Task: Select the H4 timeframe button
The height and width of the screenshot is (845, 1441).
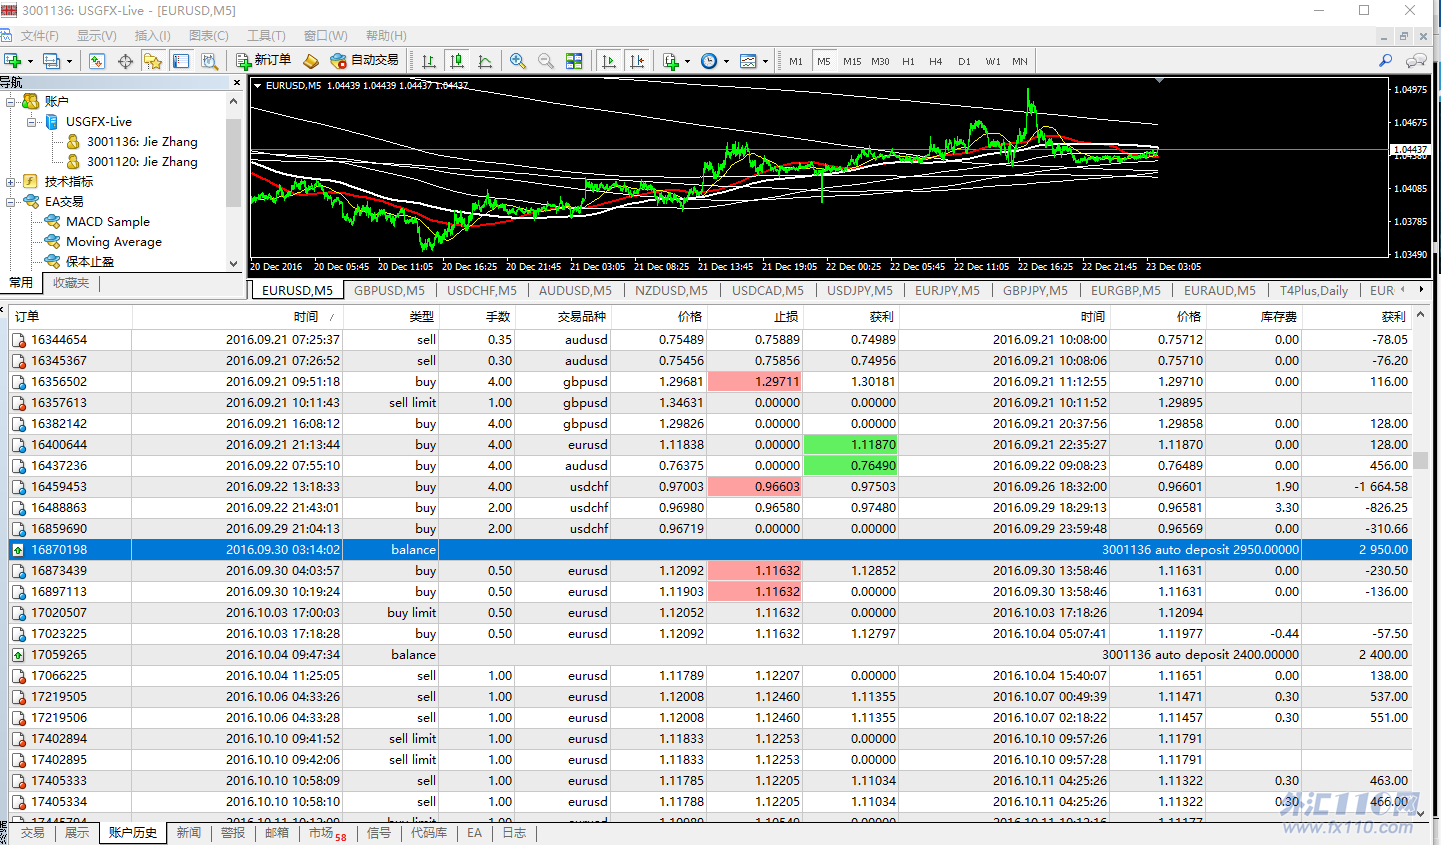Action: pos(935,61)
